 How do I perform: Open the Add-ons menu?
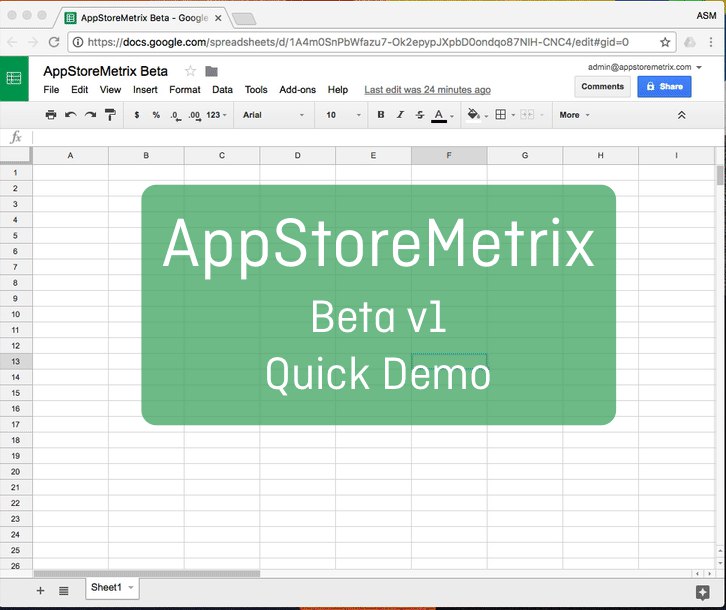[297, 89]
